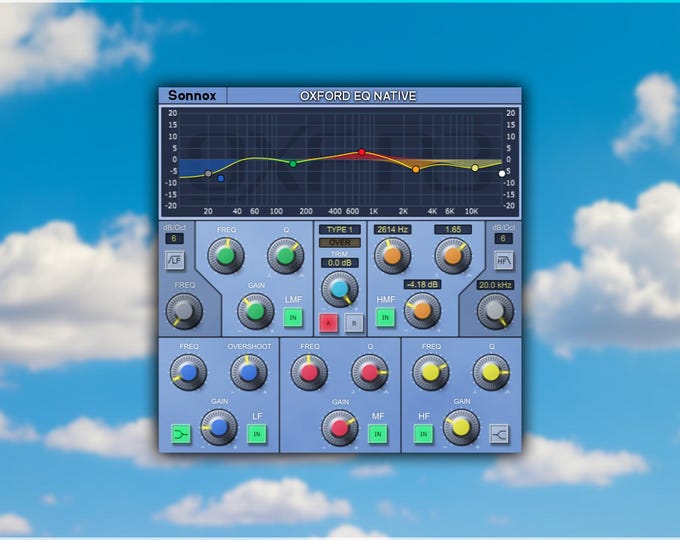Click the cyan TRIM knob

[x=340, y=289]
